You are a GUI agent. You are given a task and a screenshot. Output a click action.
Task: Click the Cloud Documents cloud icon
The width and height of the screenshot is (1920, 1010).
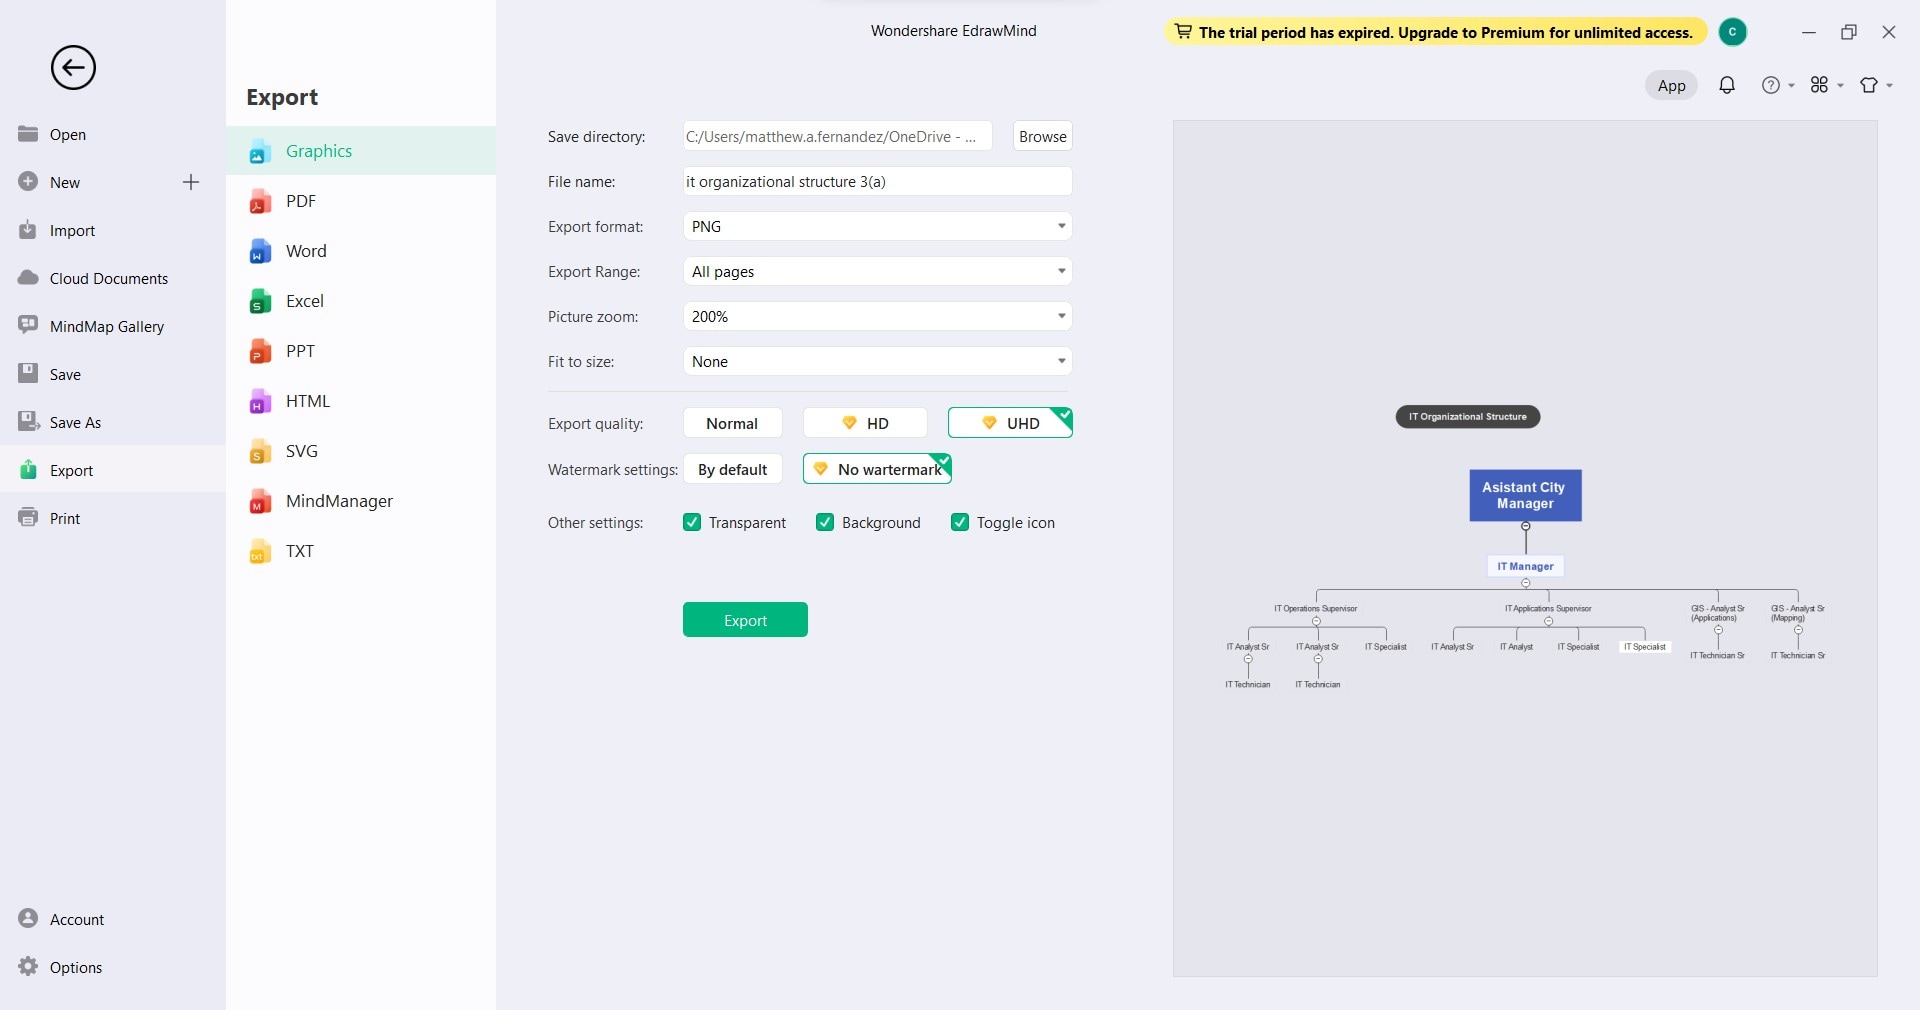pyautogui.click(x=28, y=278)
